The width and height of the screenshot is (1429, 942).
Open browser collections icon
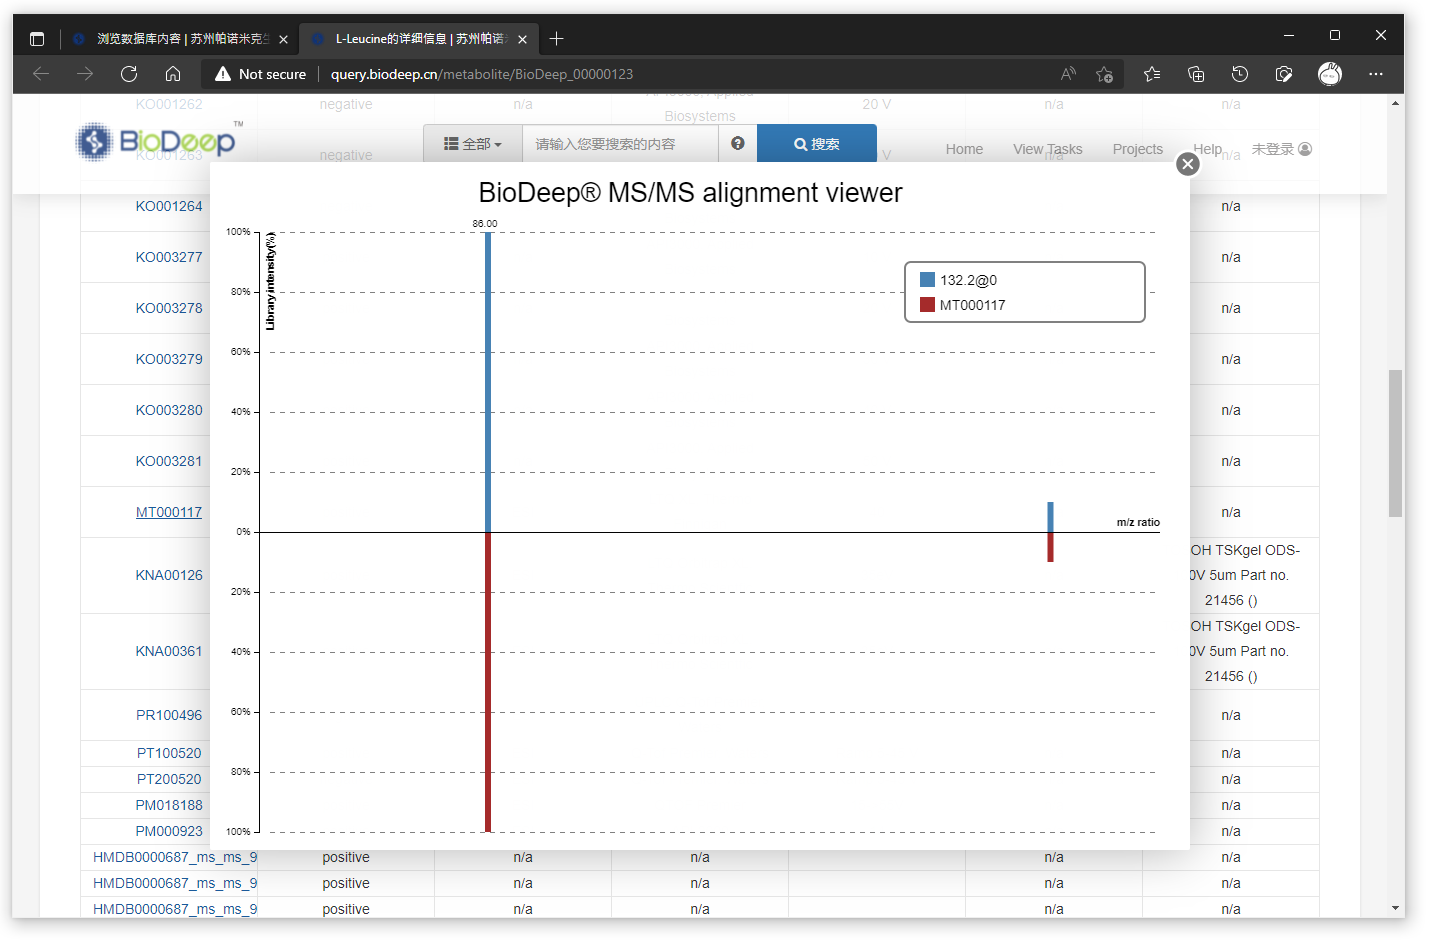[1196, 74]
